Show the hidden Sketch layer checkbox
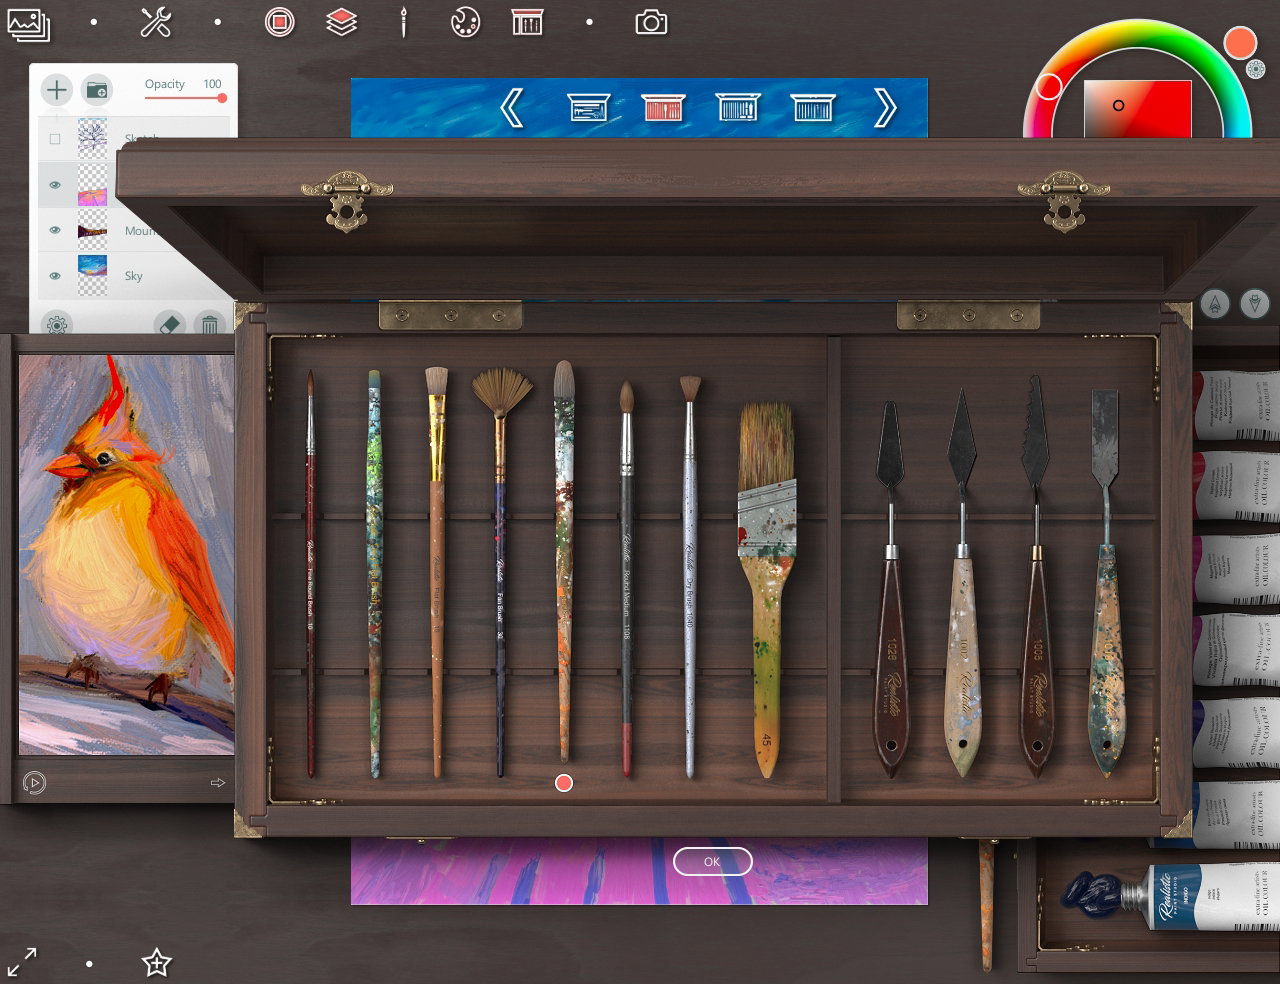This screenshot has height=984, width=1280. pyautogui.click(x=55, y=138)
